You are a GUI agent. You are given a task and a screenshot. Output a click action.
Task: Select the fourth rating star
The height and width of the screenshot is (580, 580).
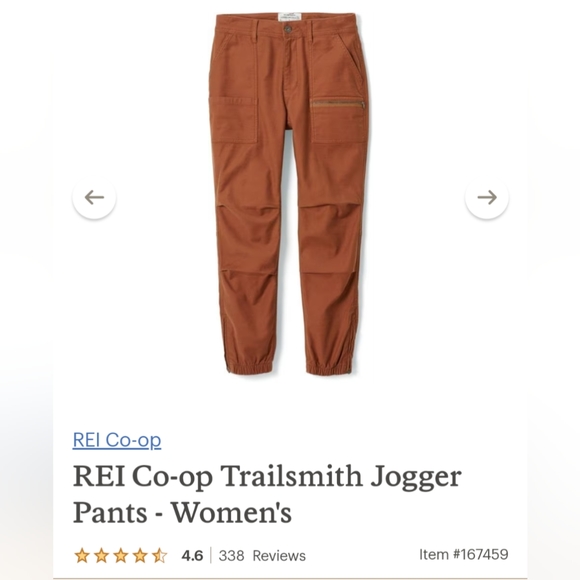[x=140, y=556]
